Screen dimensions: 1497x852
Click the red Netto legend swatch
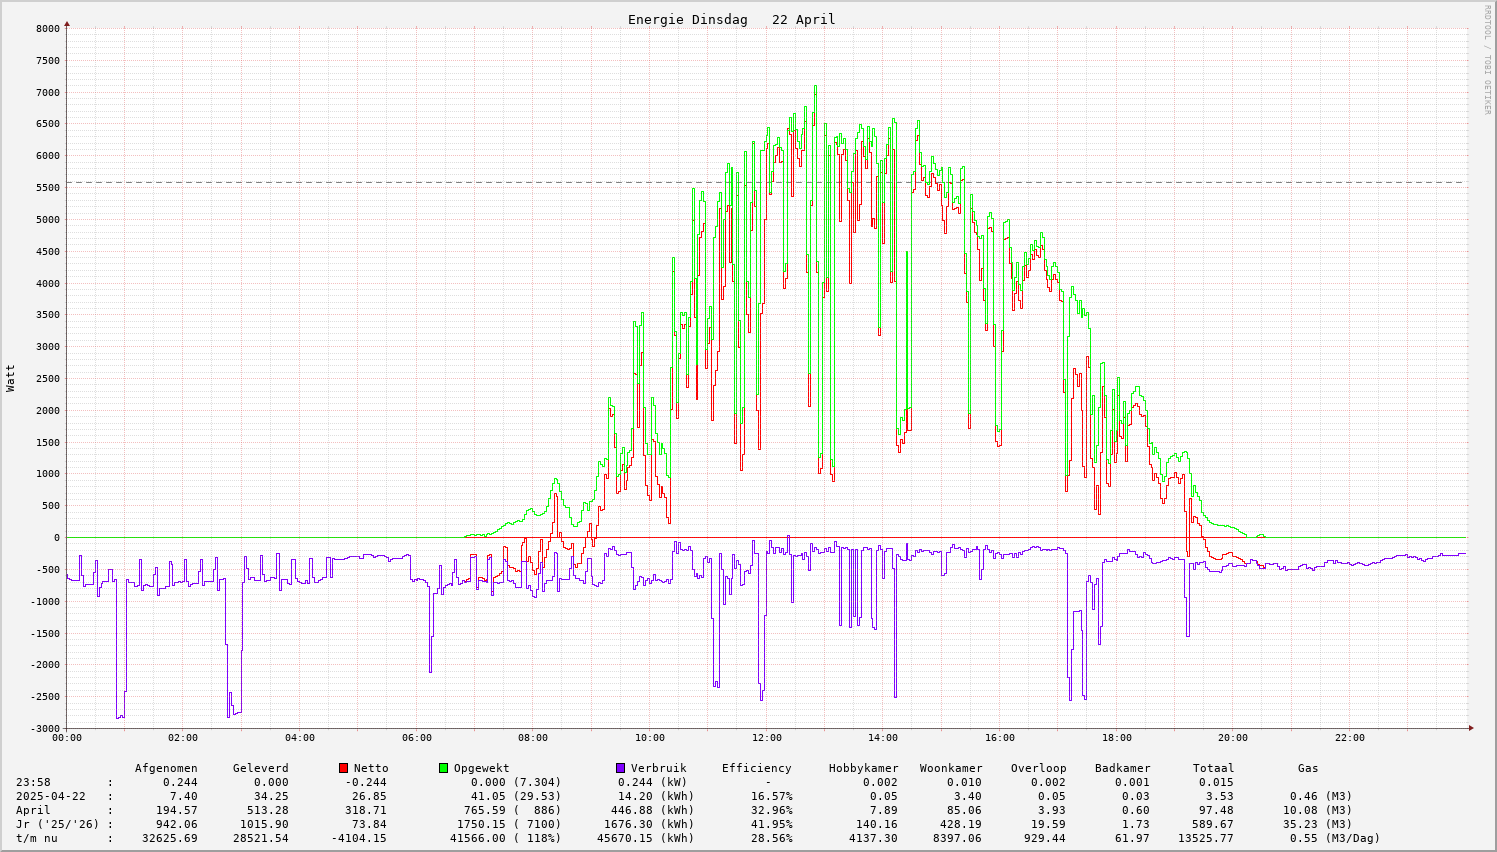344,768
